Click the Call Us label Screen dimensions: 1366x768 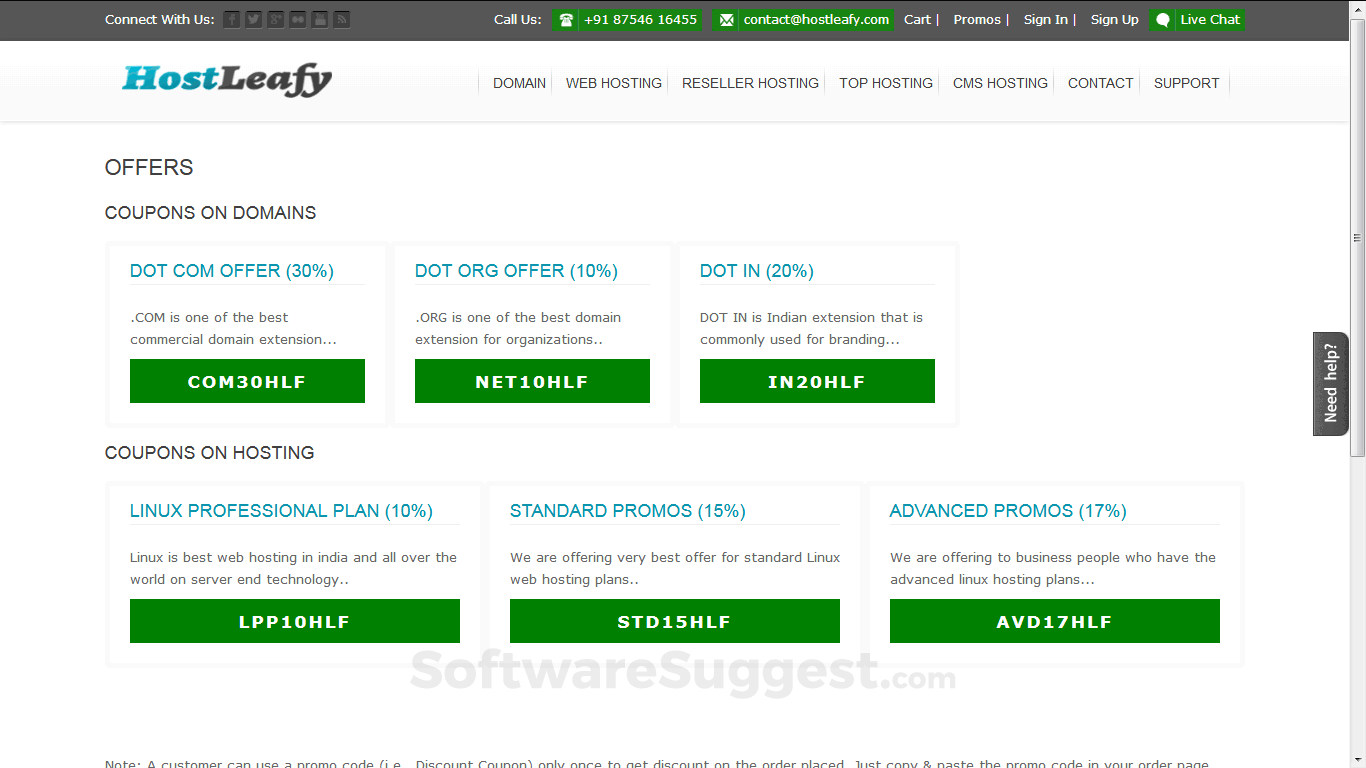pos(518,20)
